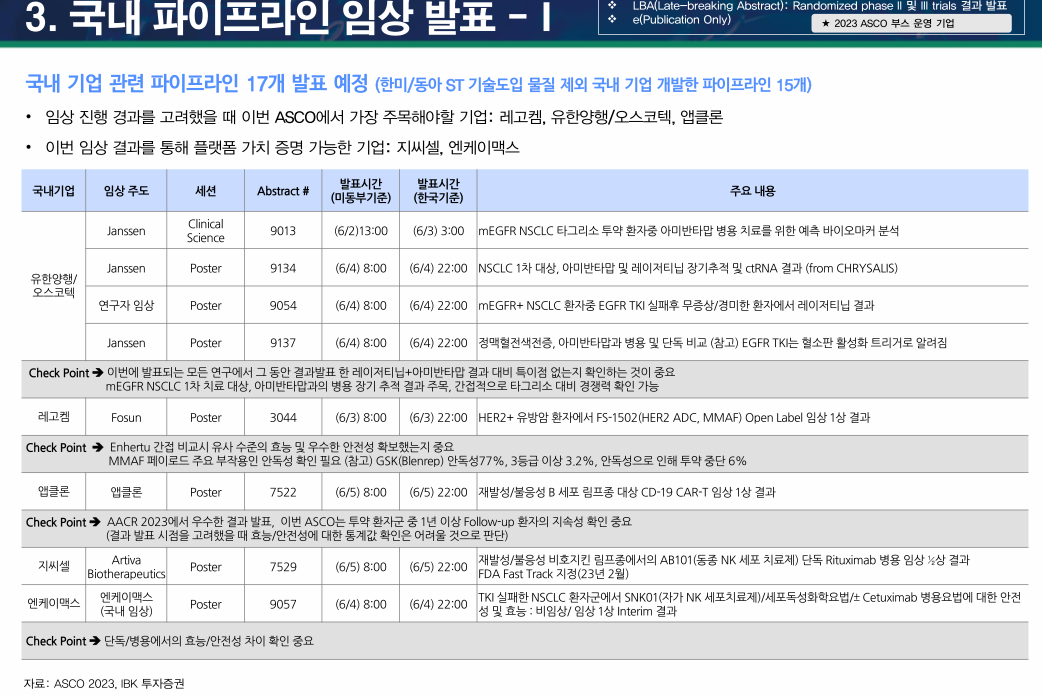
Task: Click the '세션' column header
Action: [205, 191]
